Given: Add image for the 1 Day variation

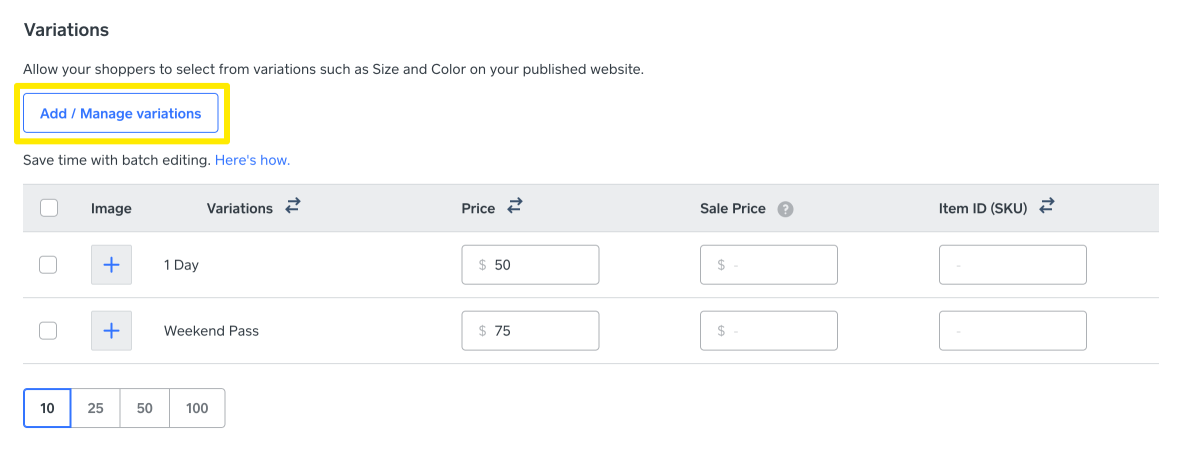Looking at the screenshot, I should click(x=111, y=265).
